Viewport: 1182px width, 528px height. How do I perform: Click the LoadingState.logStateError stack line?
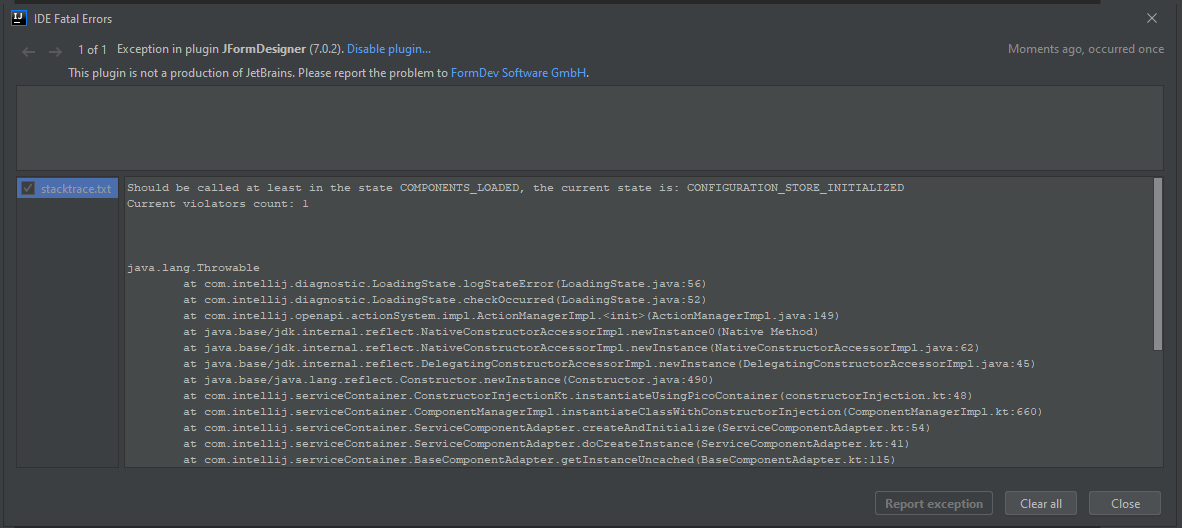[x=445, y=284]
